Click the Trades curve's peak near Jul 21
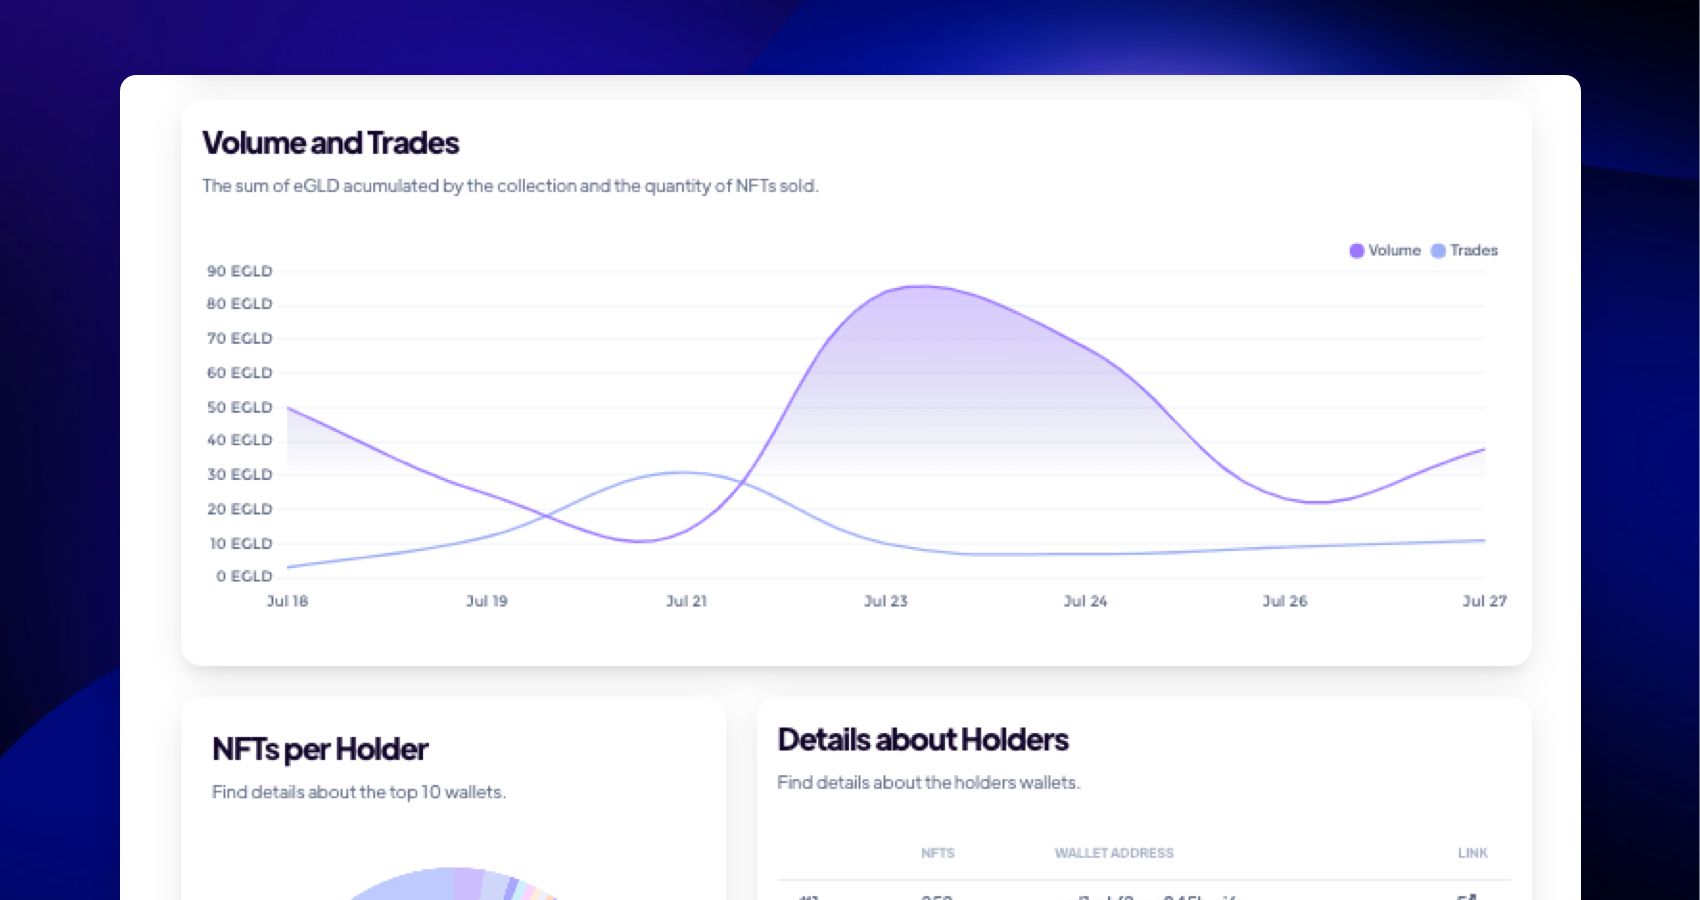 [682, 472]
